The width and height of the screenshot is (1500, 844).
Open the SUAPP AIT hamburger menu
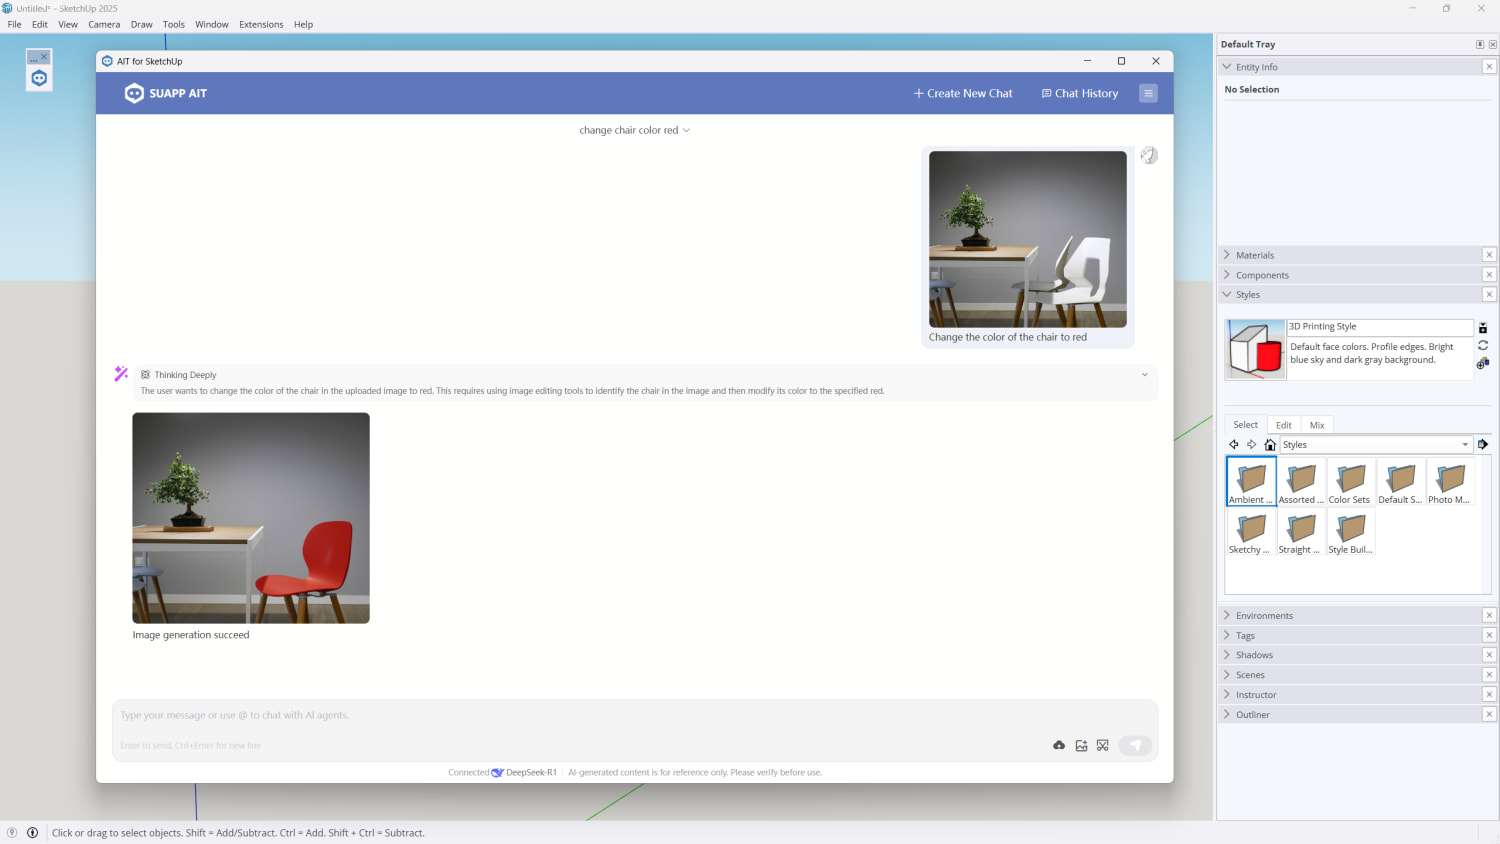point(1148,93)
